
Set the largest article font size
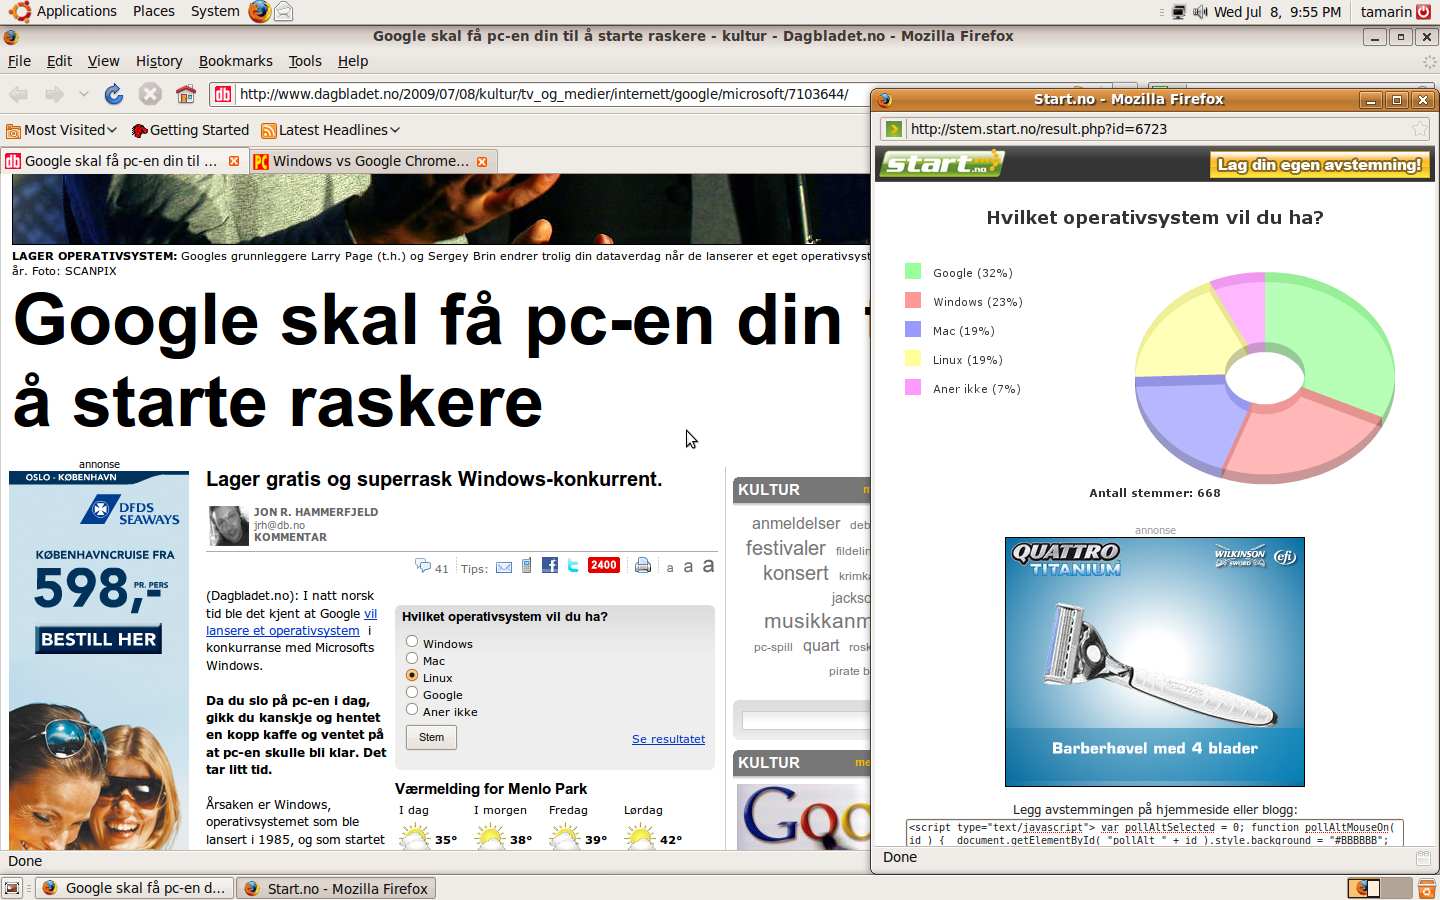708,565
